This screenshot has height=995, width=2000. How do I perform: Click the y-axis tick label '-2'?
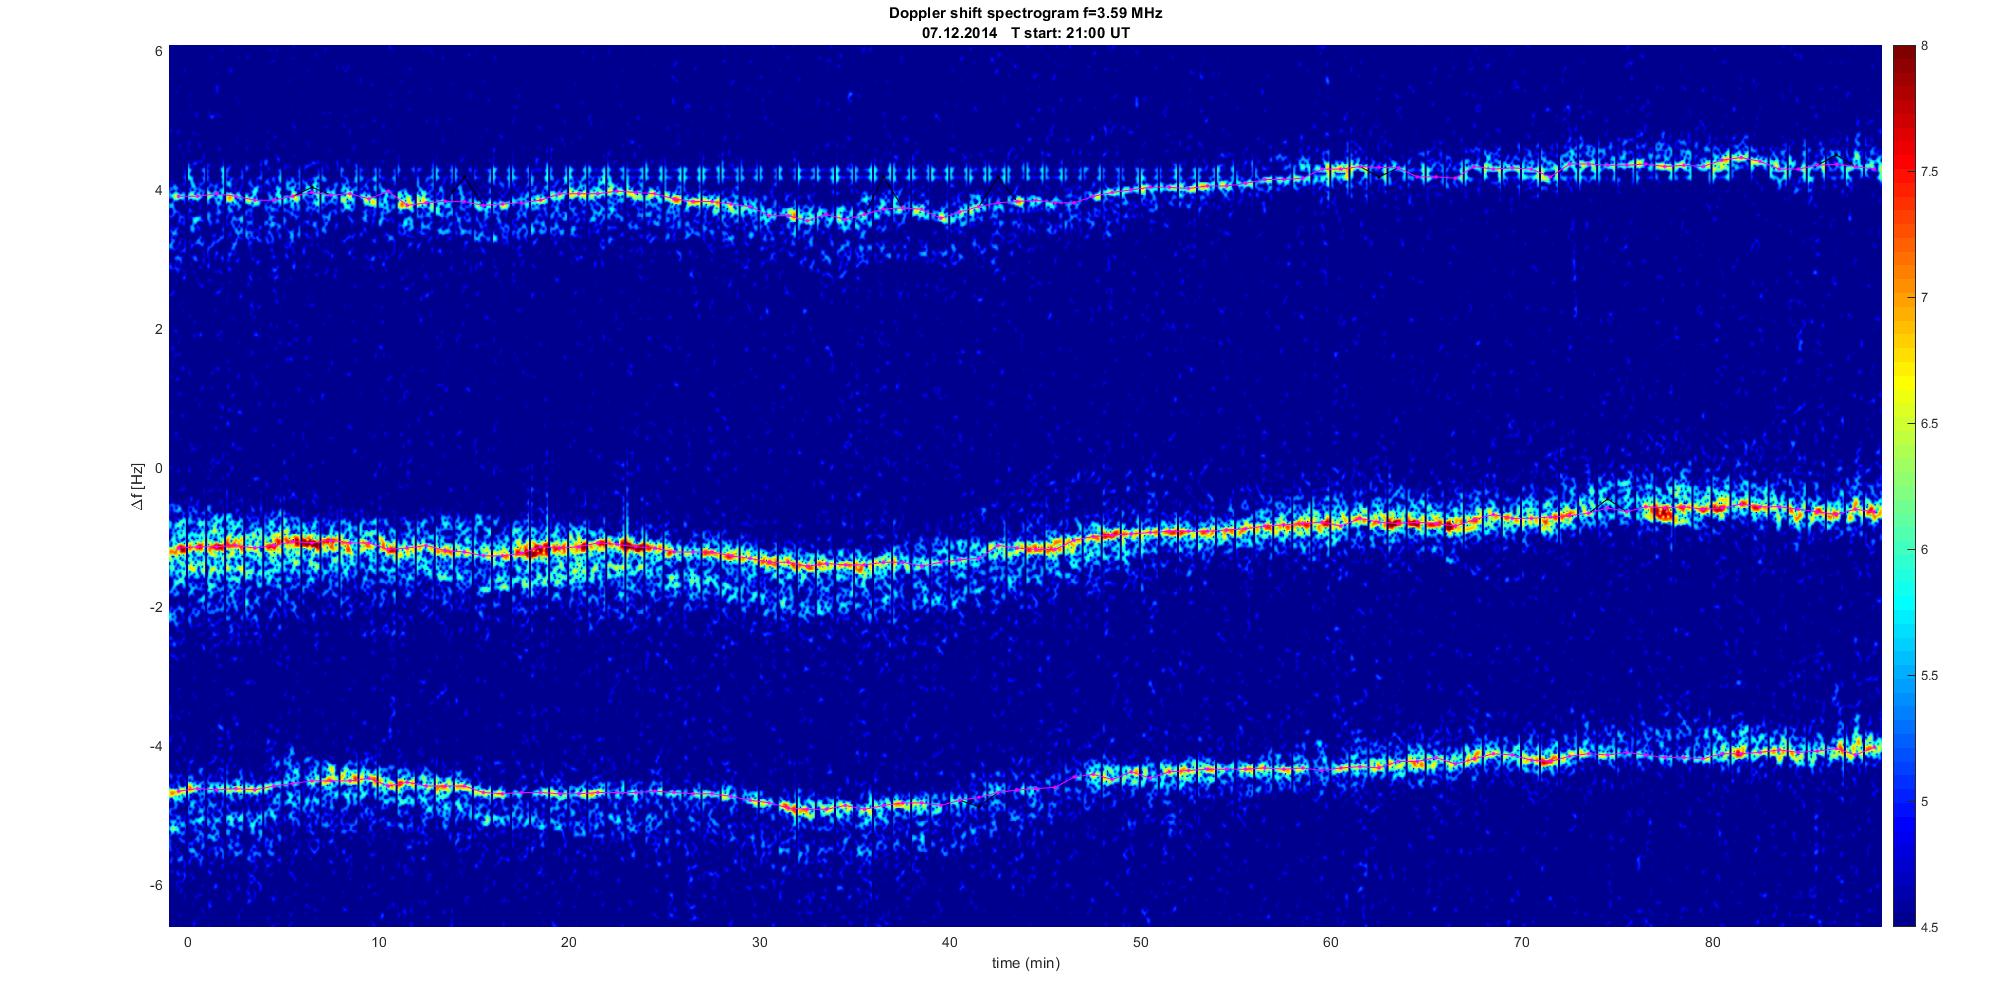point(155,607)
